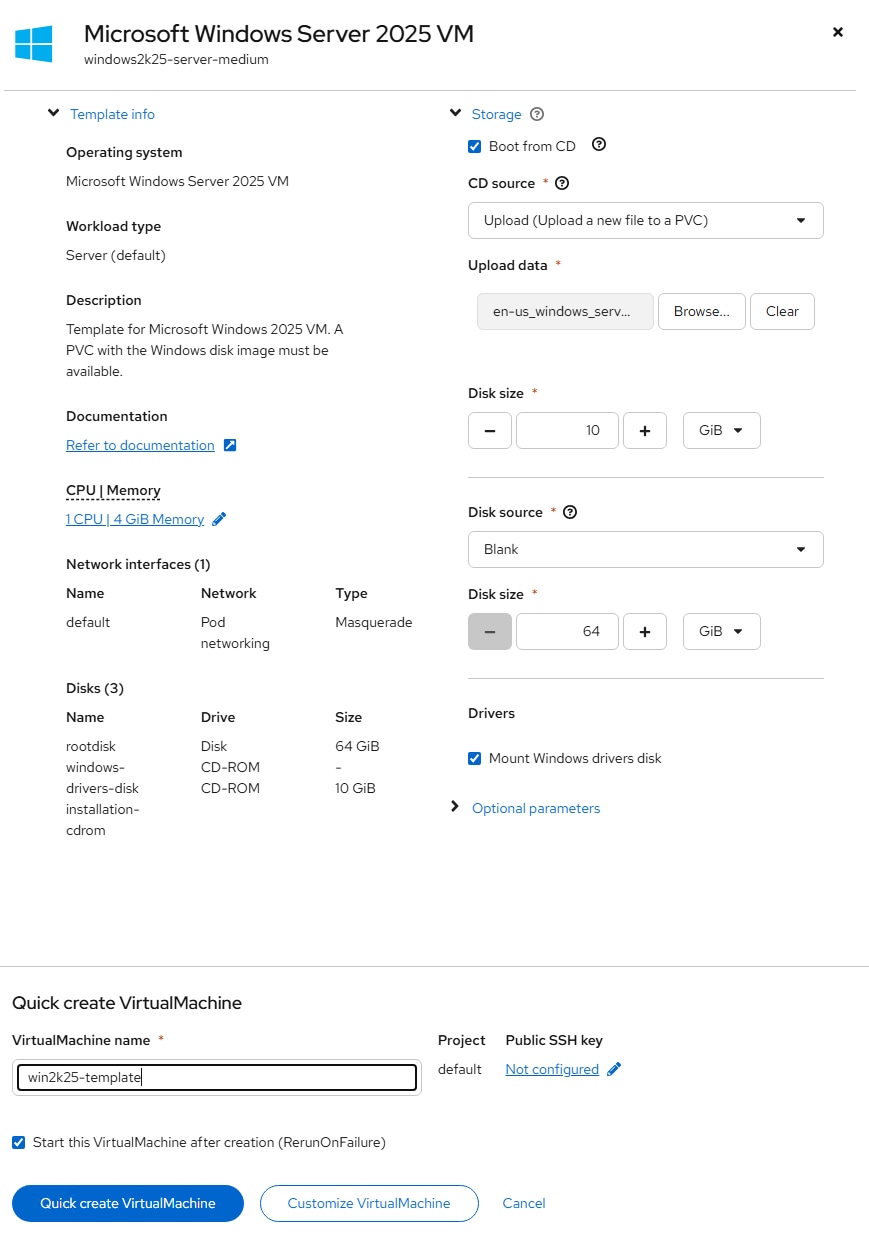Click installation-cdrom disk name
Image resolution: width=869 pixels, height=1241 pixels.
pyautogui.click(x=102, y=820)
